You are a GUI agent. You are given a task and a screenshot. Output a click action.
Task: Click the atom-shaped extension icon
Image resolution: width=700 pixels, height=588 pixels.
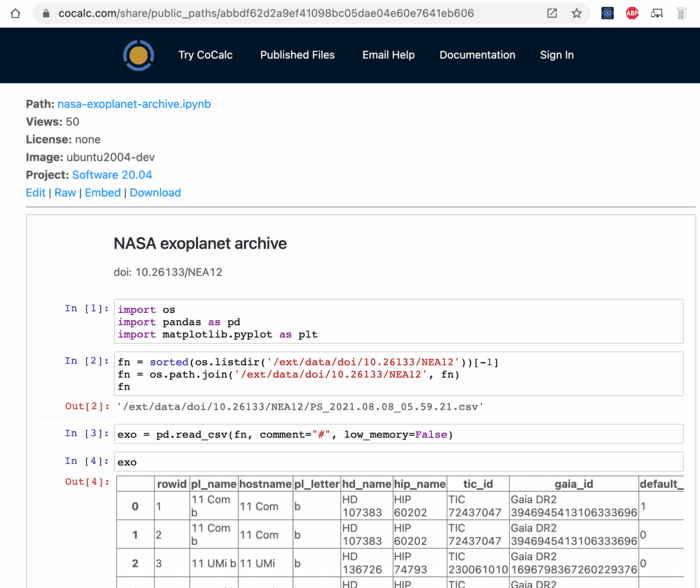[607, 14]
